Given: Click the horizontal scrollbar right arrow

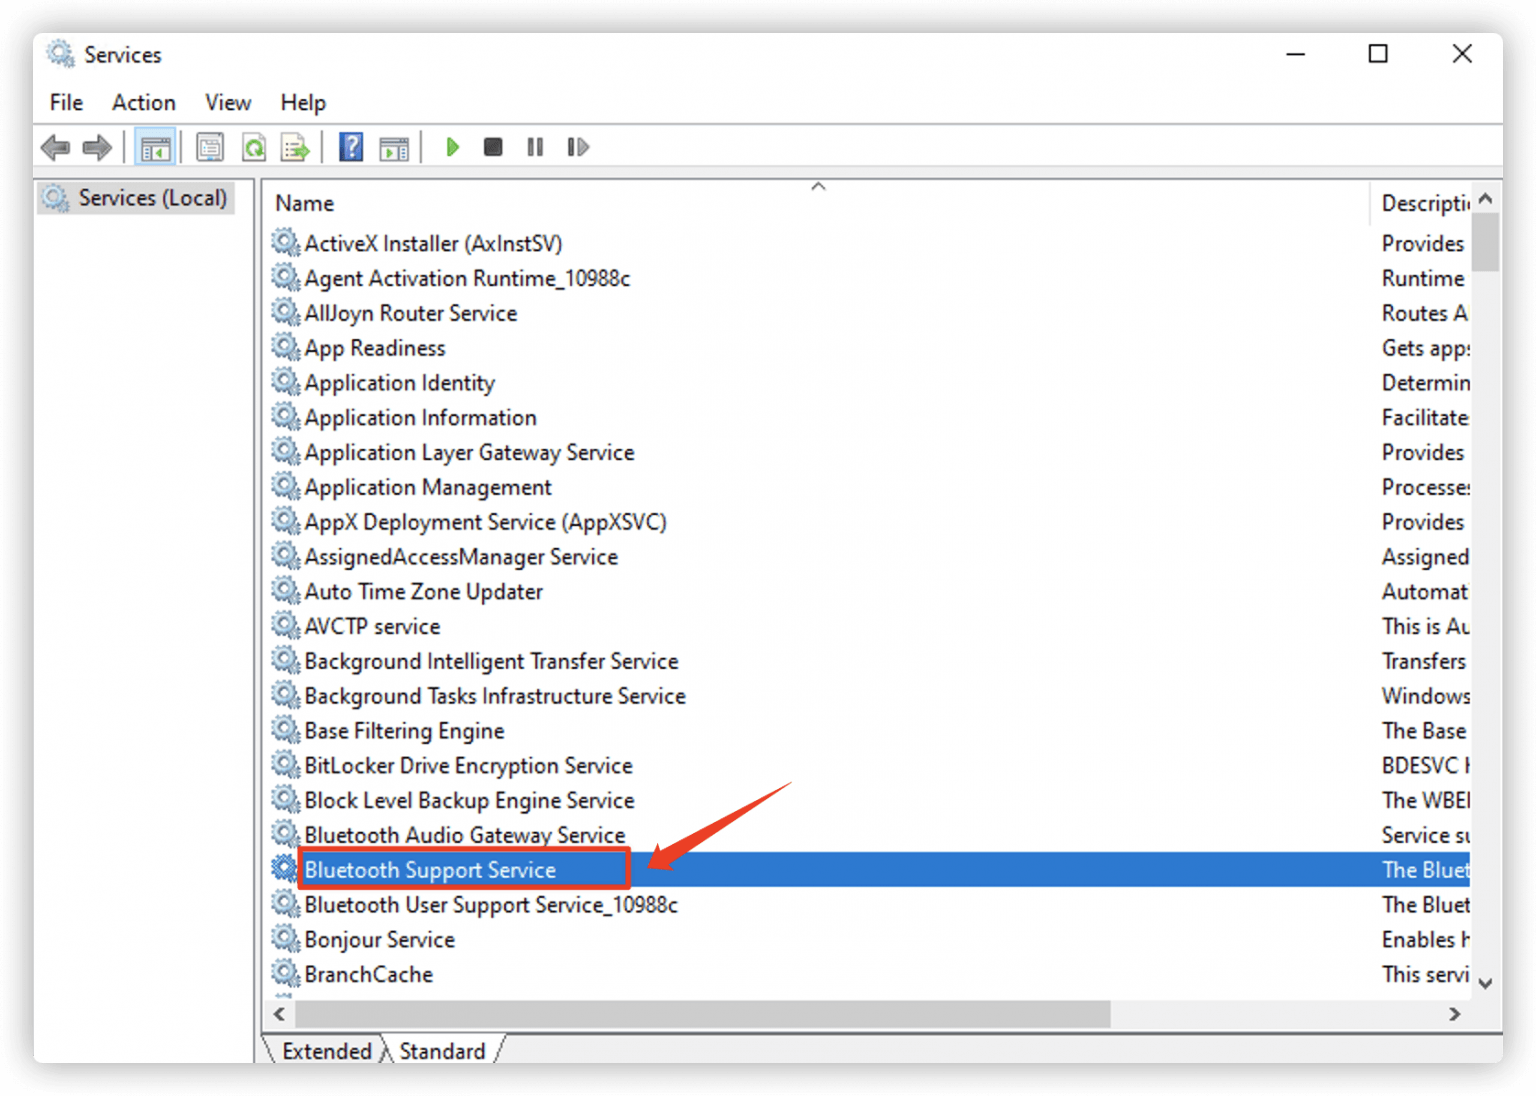Looking at the screenshot, I should (x=1456, y=1014).
